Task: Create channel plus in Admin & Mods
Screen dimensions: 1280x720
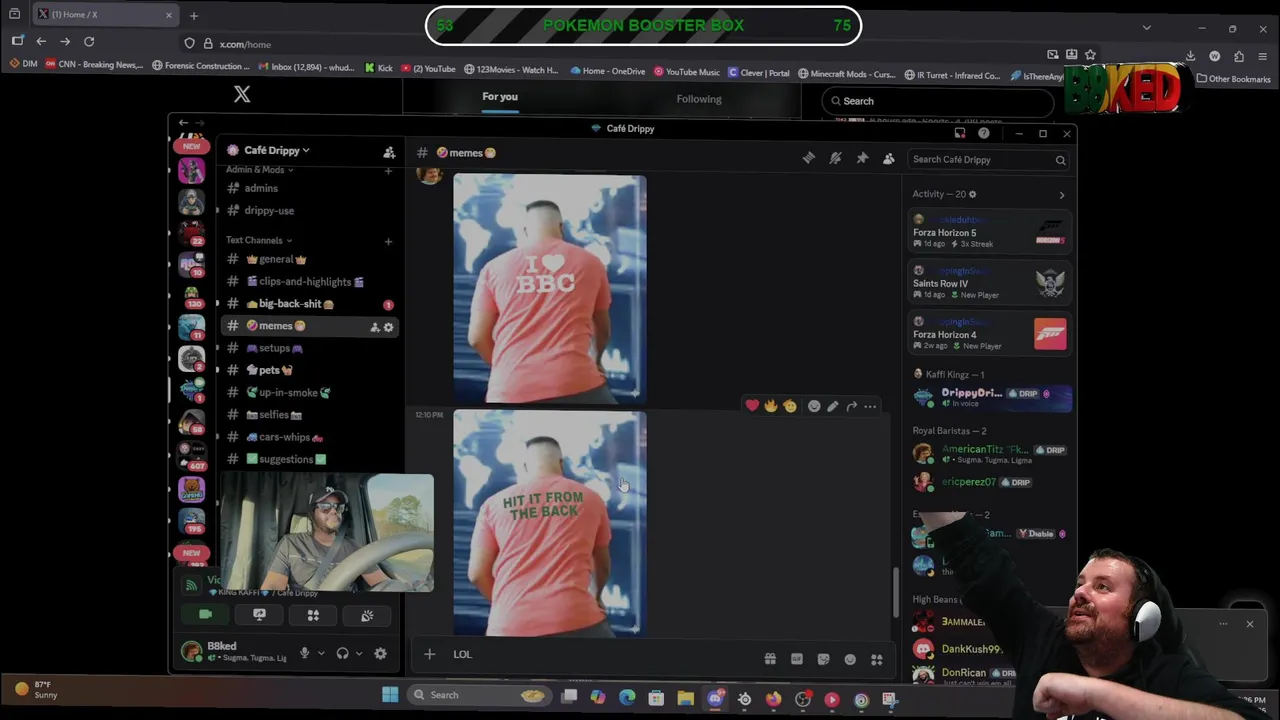Action: pyautogui.click(x=388, y=171)
